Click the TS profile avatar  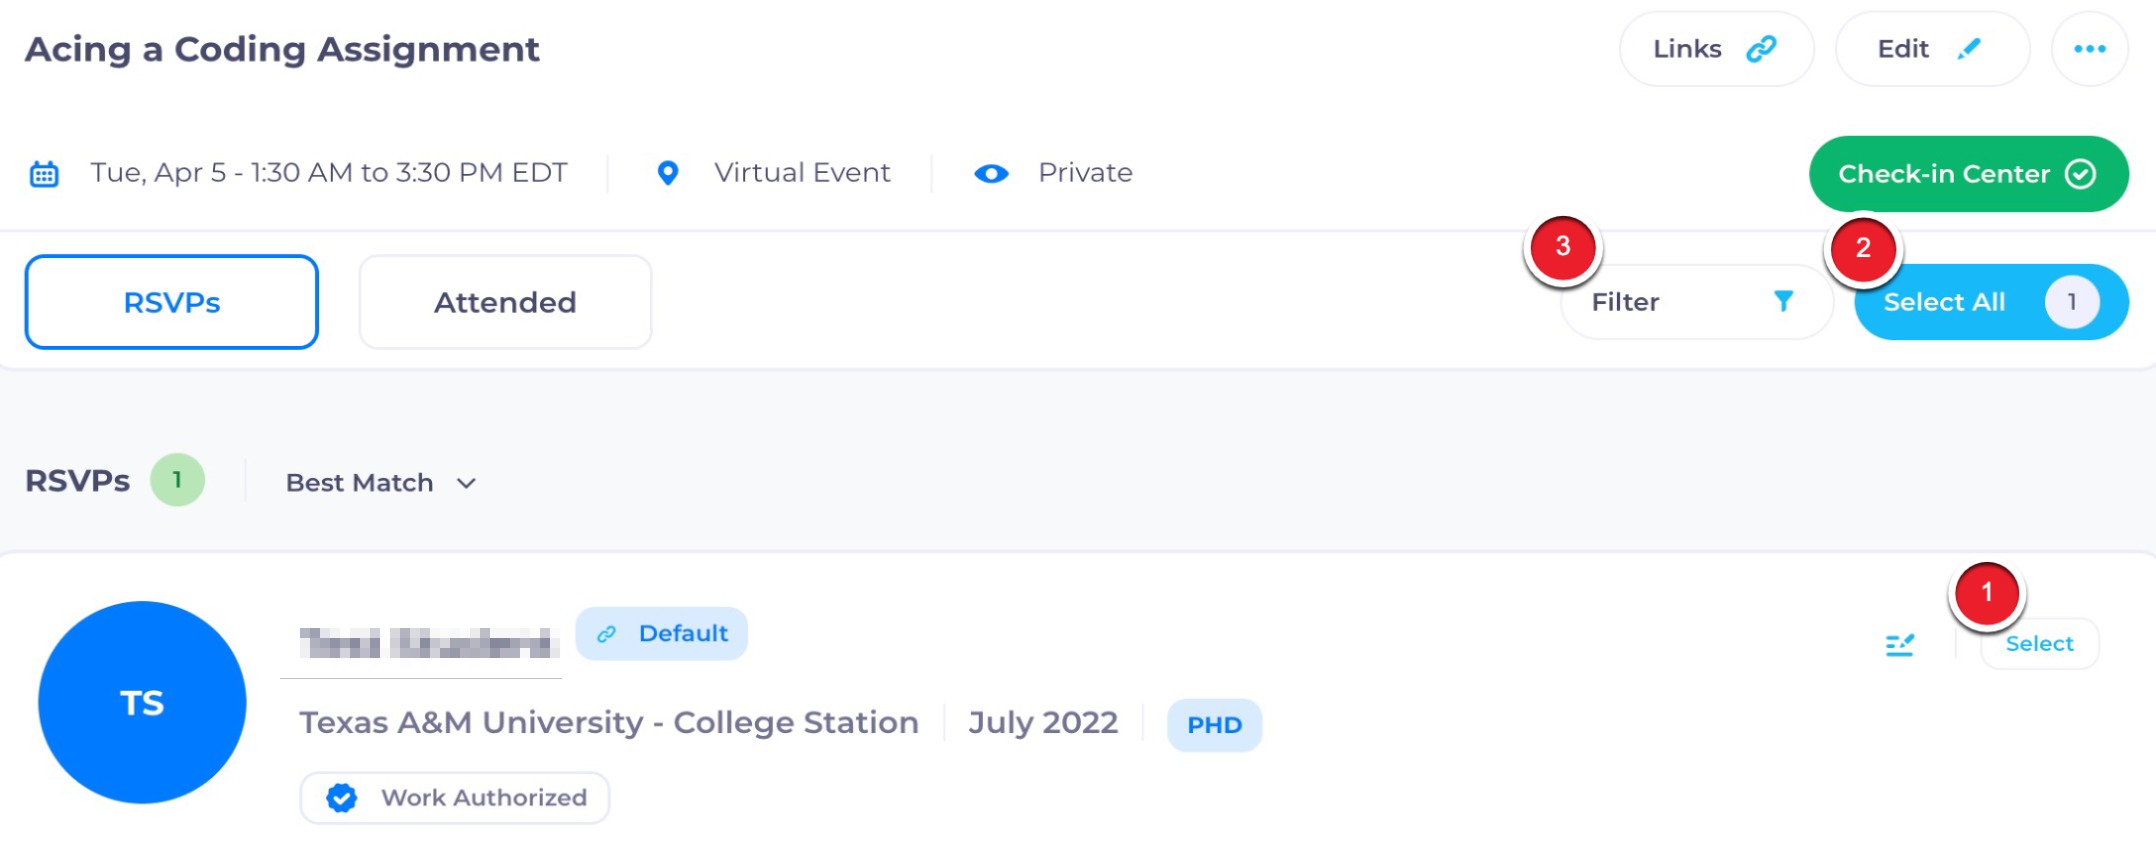pyautogui.click(x=142, y=702)
